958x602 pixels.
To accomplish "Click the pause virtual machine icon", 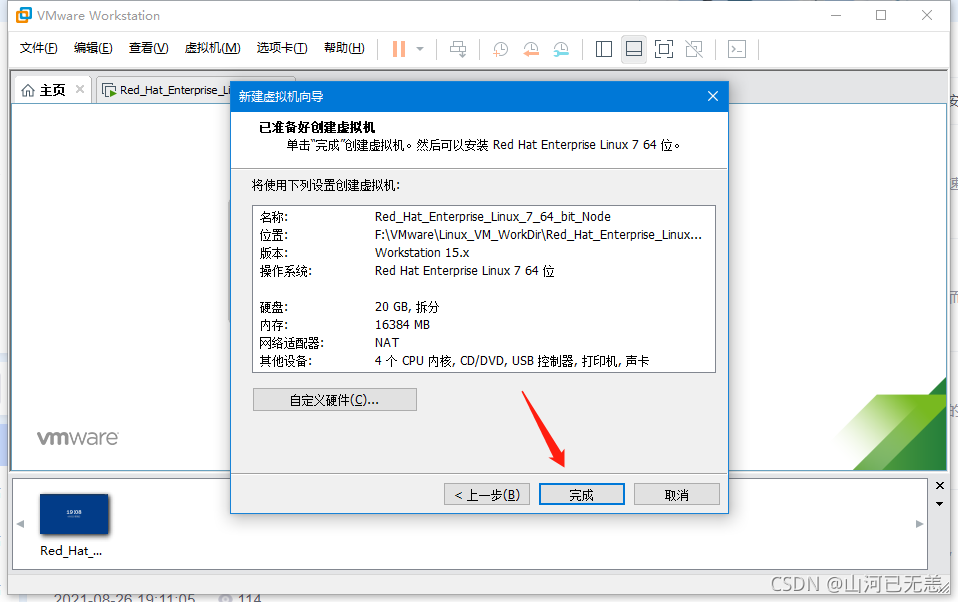I will (x=398, y=49).
